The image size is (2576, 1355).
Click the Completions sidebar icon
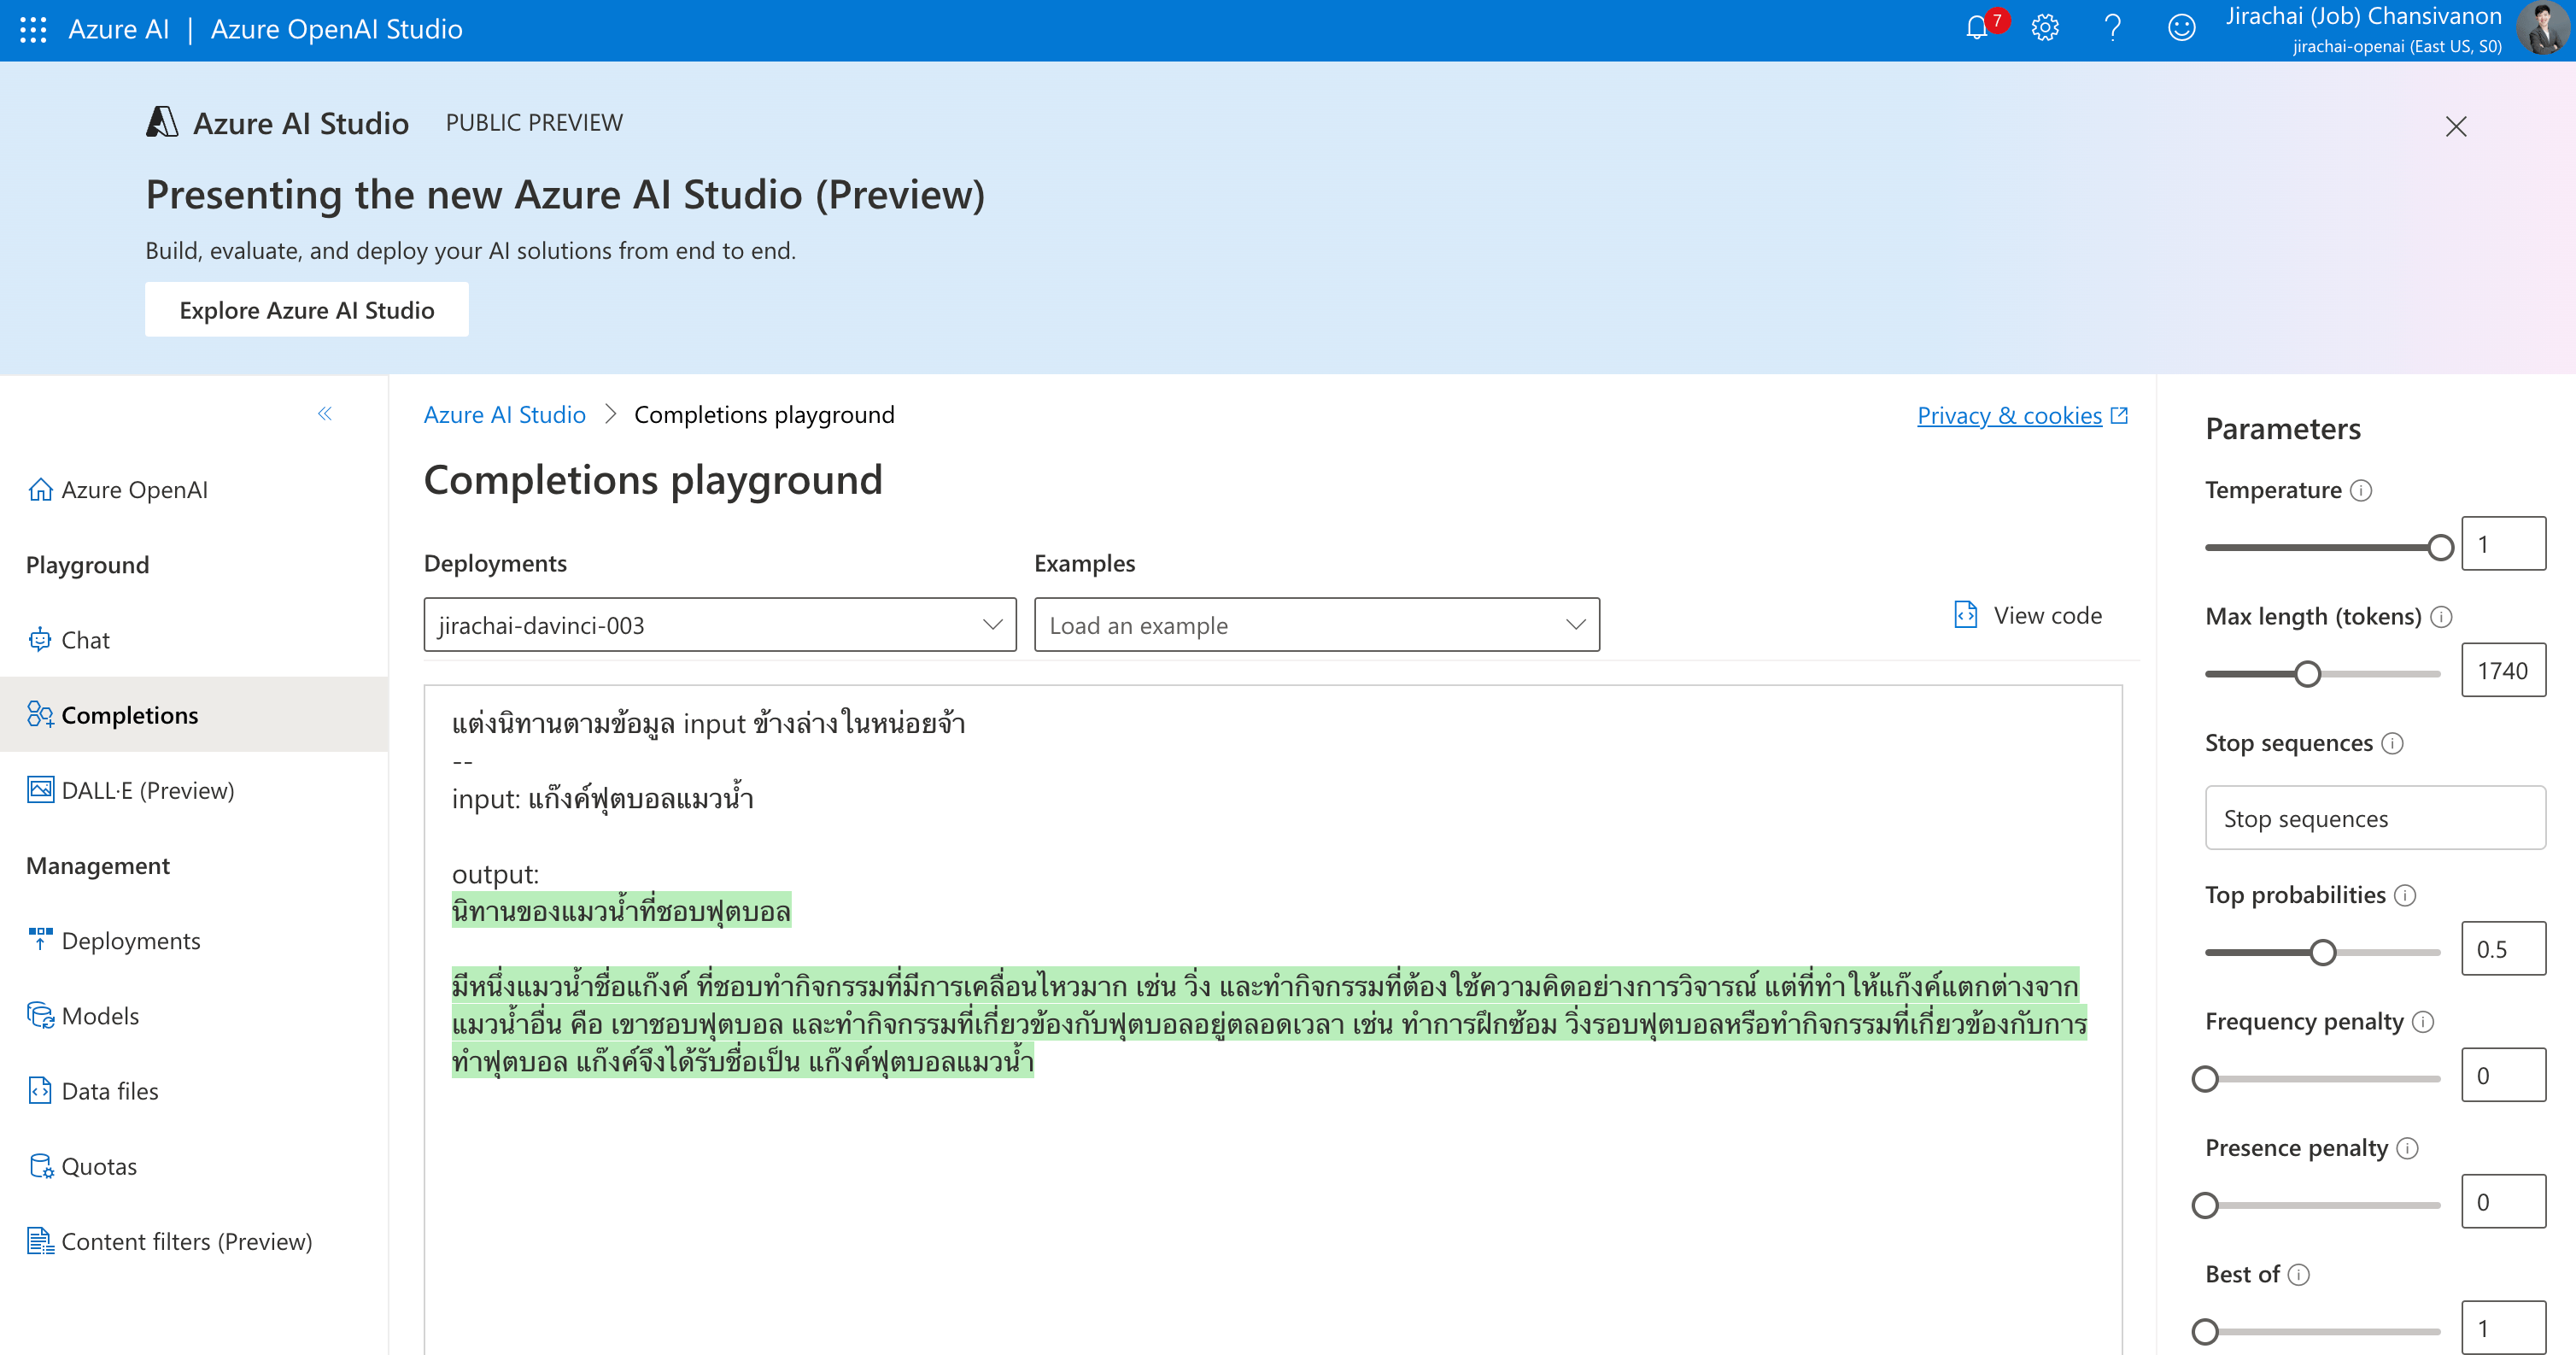coord(40,714)
